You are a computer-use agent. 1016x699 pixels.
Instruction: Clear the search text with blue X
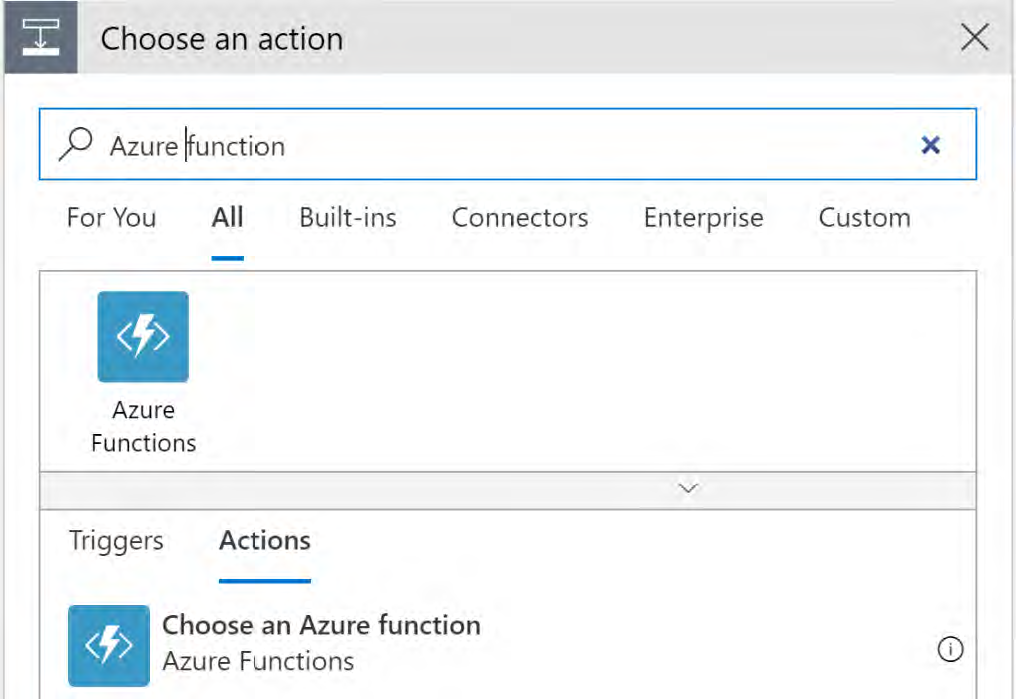point(930,145)
